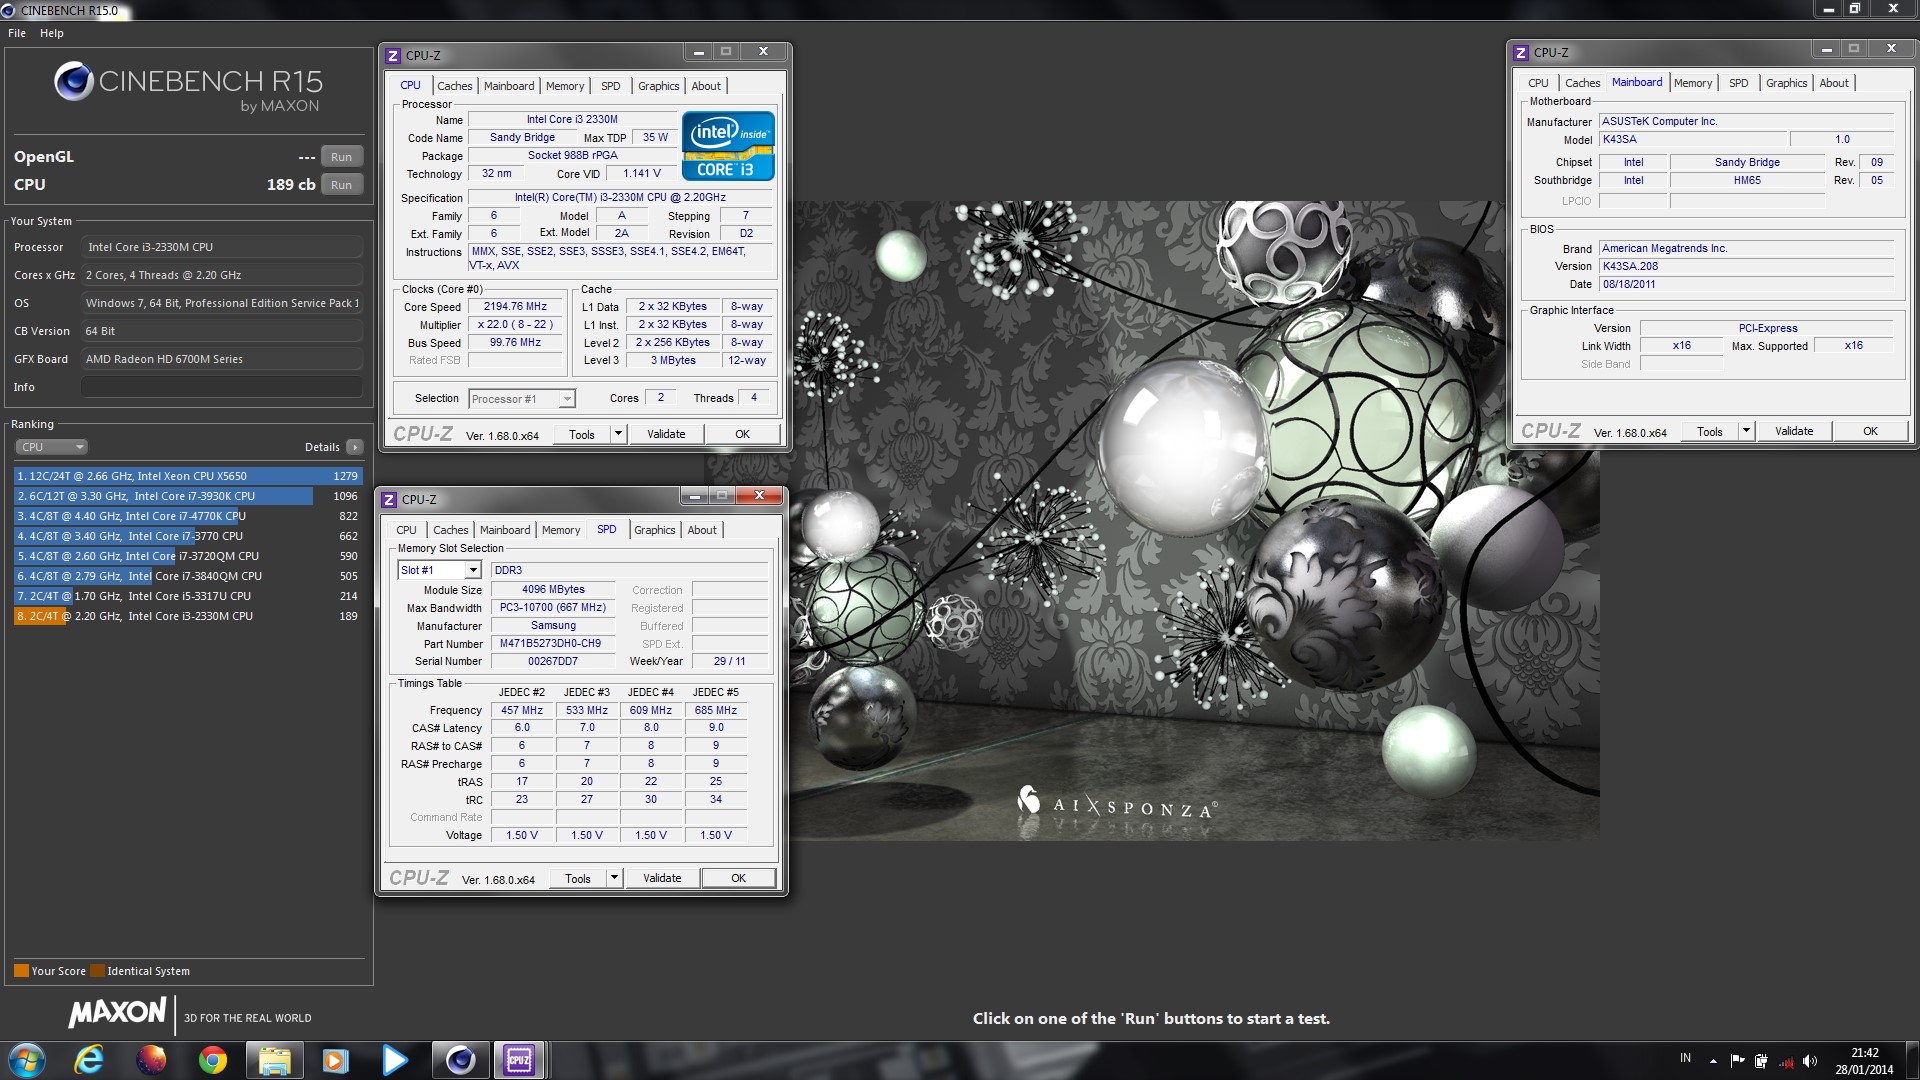Viewport: 1920px width, 1080px height.
Task: Launch Google Chrome from taskbar
Action: click(212, 1060)
